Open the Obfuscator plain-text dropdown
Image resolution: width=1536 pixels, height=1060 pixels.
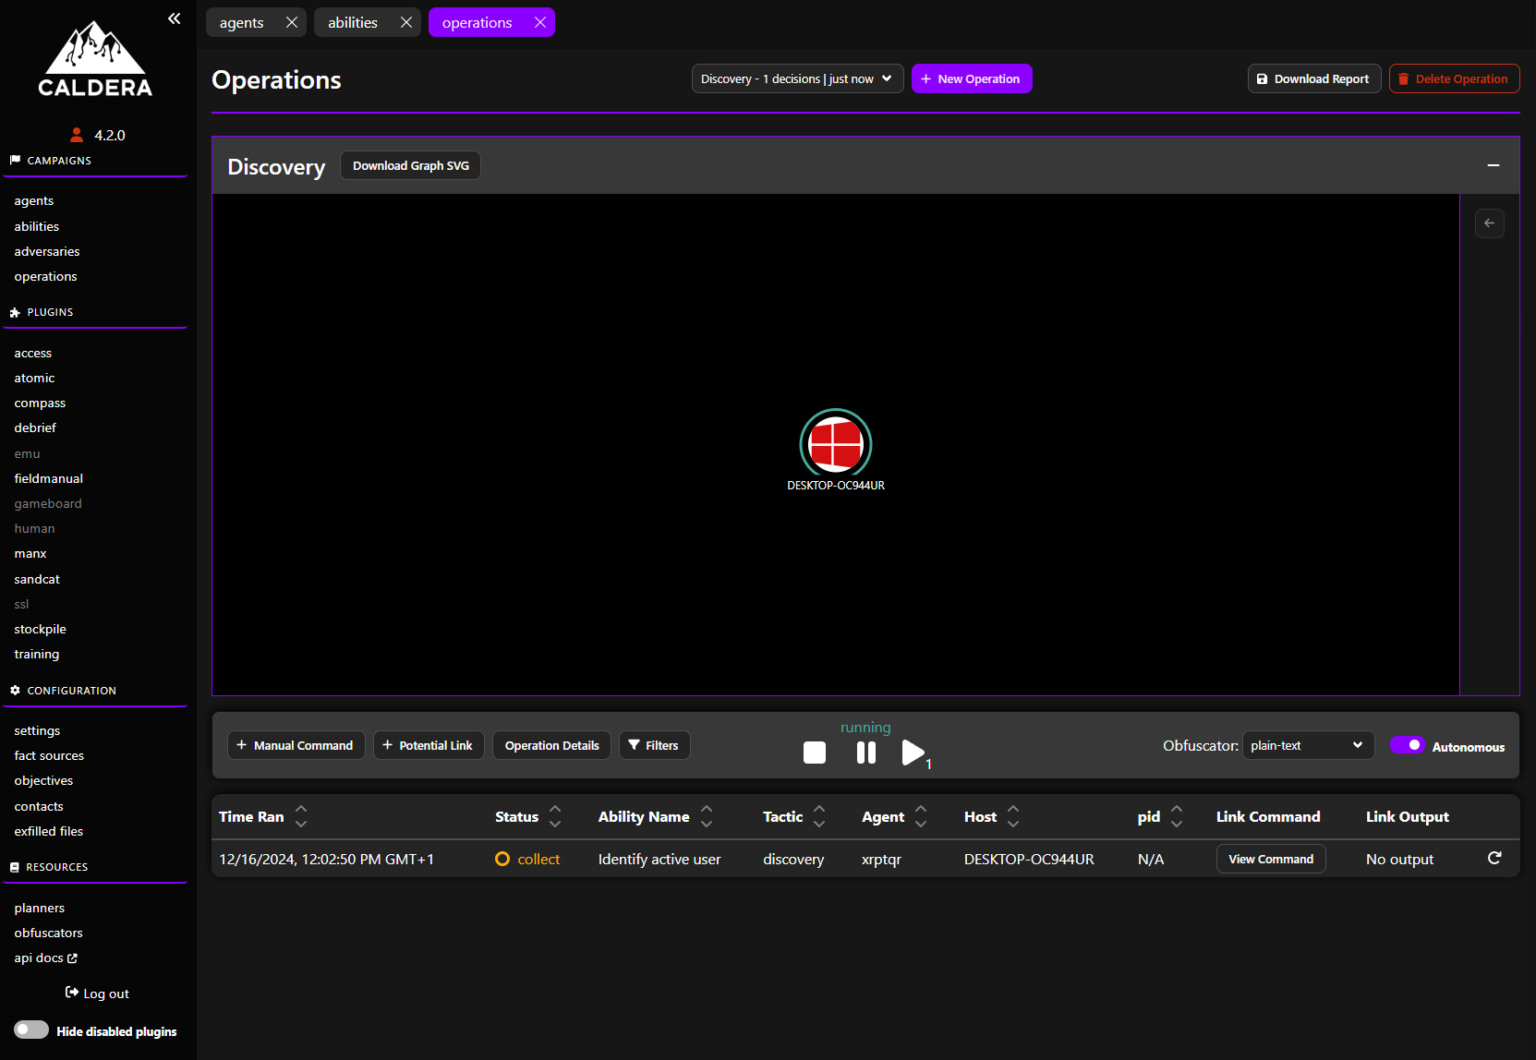coord(1307,745)
